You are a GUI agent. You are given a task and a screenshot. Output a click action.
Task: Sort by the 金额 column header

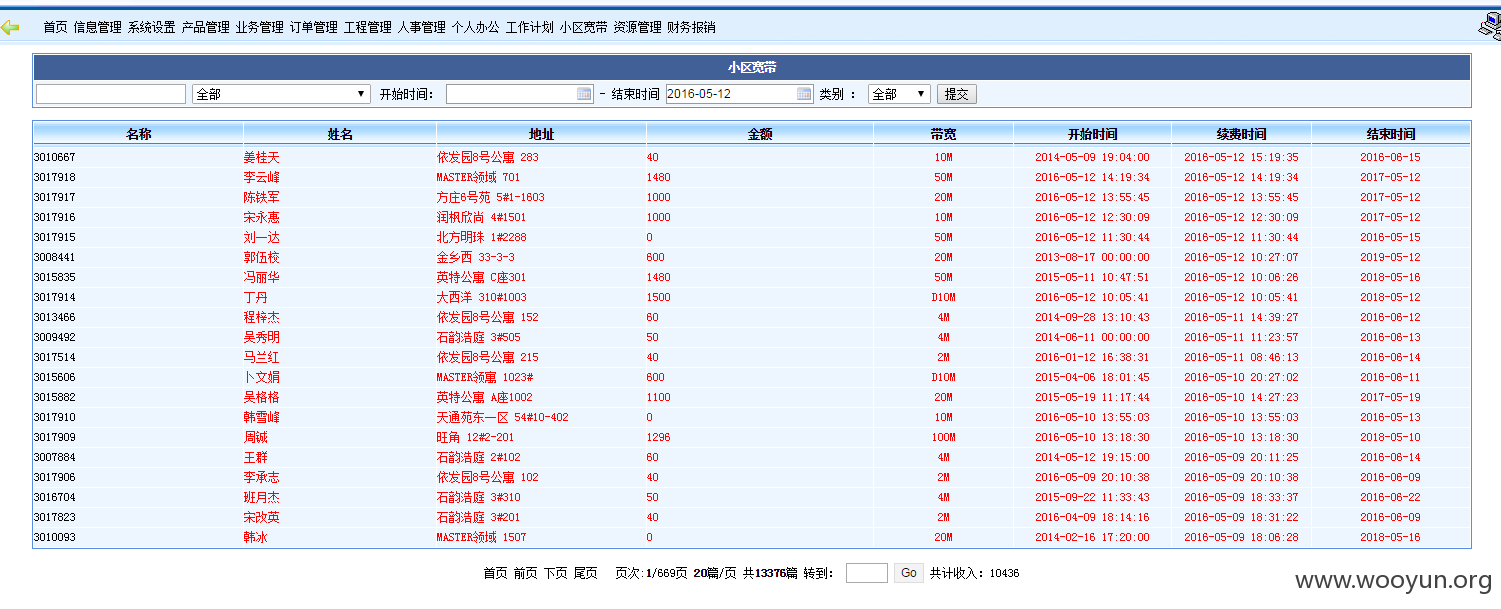point(759,133)
